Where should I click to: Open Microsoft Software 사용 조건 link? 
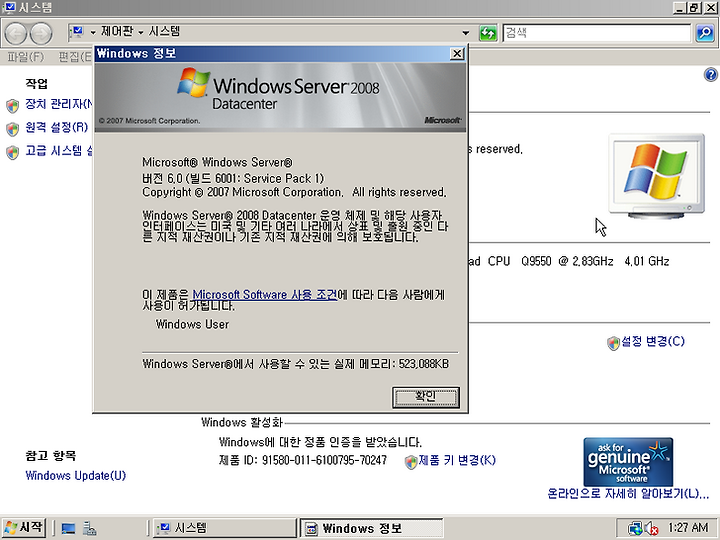(x=264, y=294)
